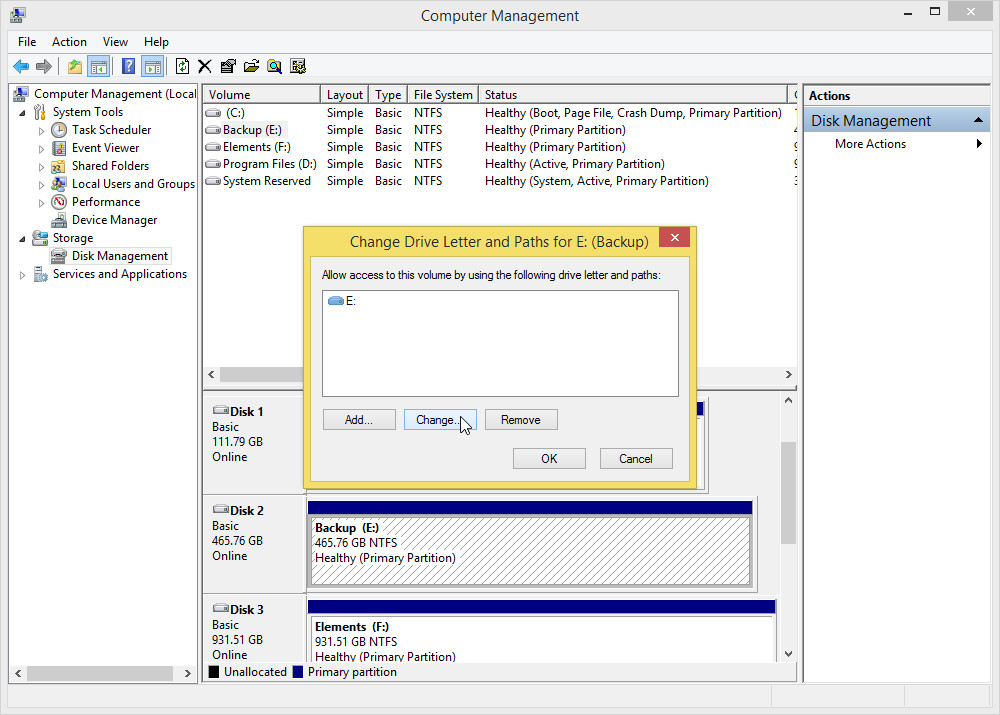Collapse the Disk Management actions section
The image size is (1000, 715).
coord(978,121)
